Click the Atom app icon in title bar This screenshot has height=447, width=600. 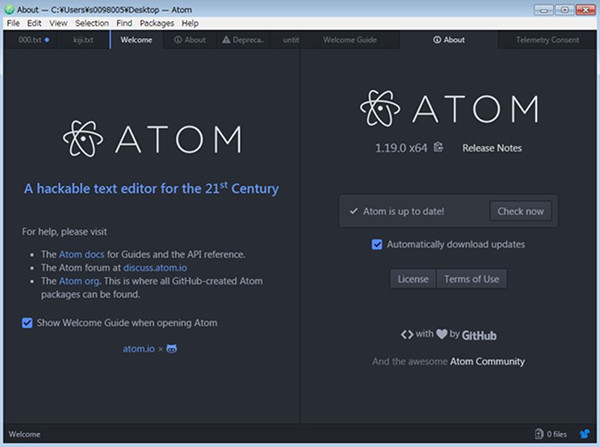(x=9, y=10)
